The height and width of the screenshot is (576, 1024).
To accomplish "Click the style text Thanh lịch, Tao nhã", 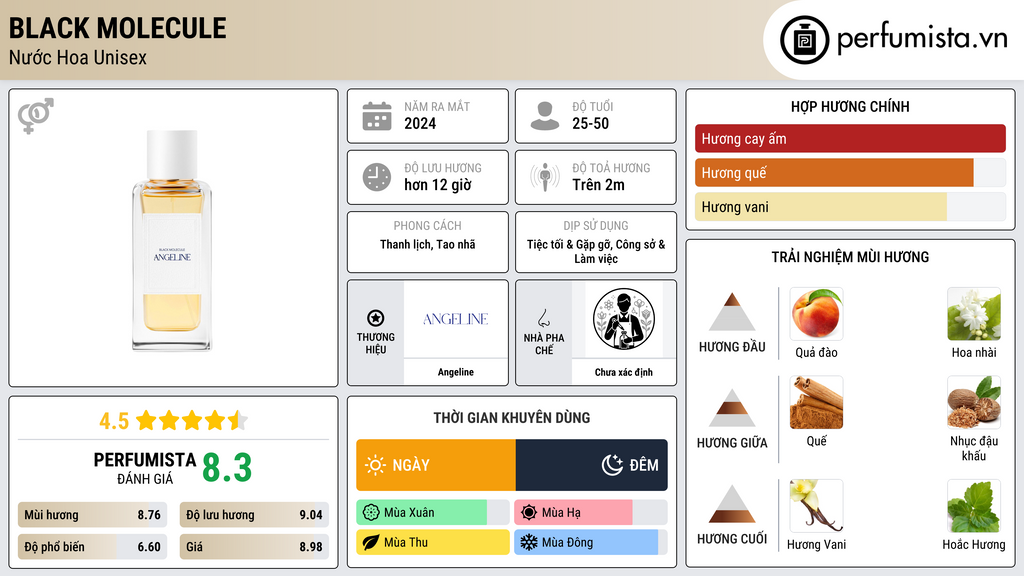I will [x=428, y=244].
